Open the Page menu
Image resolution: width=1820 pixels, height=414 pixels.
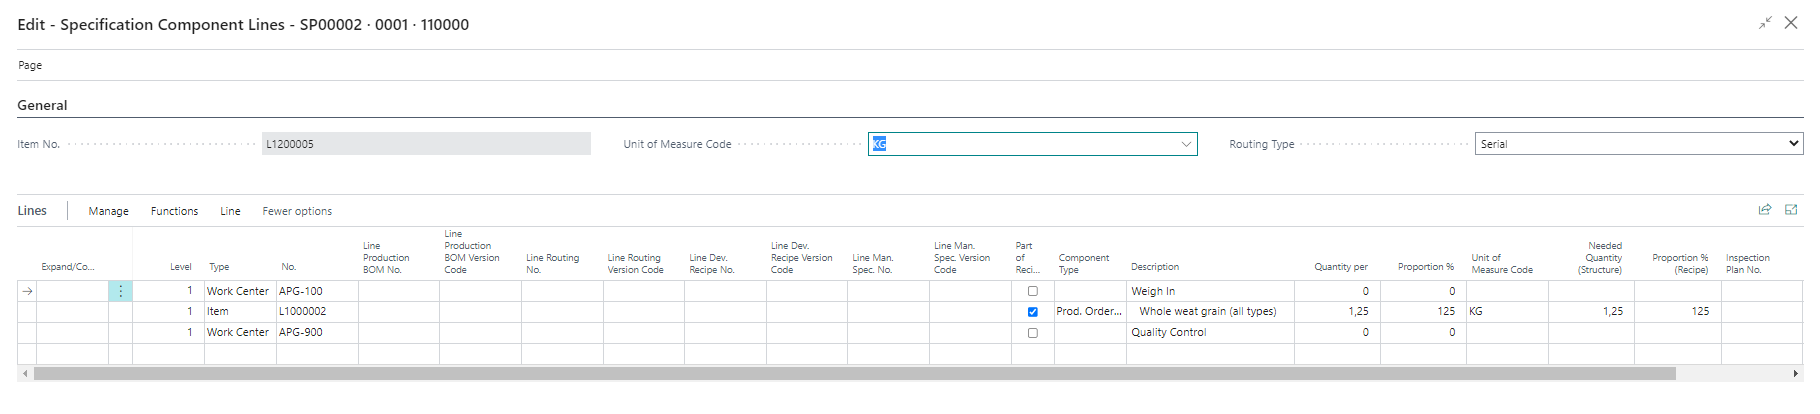coord(30,65)
